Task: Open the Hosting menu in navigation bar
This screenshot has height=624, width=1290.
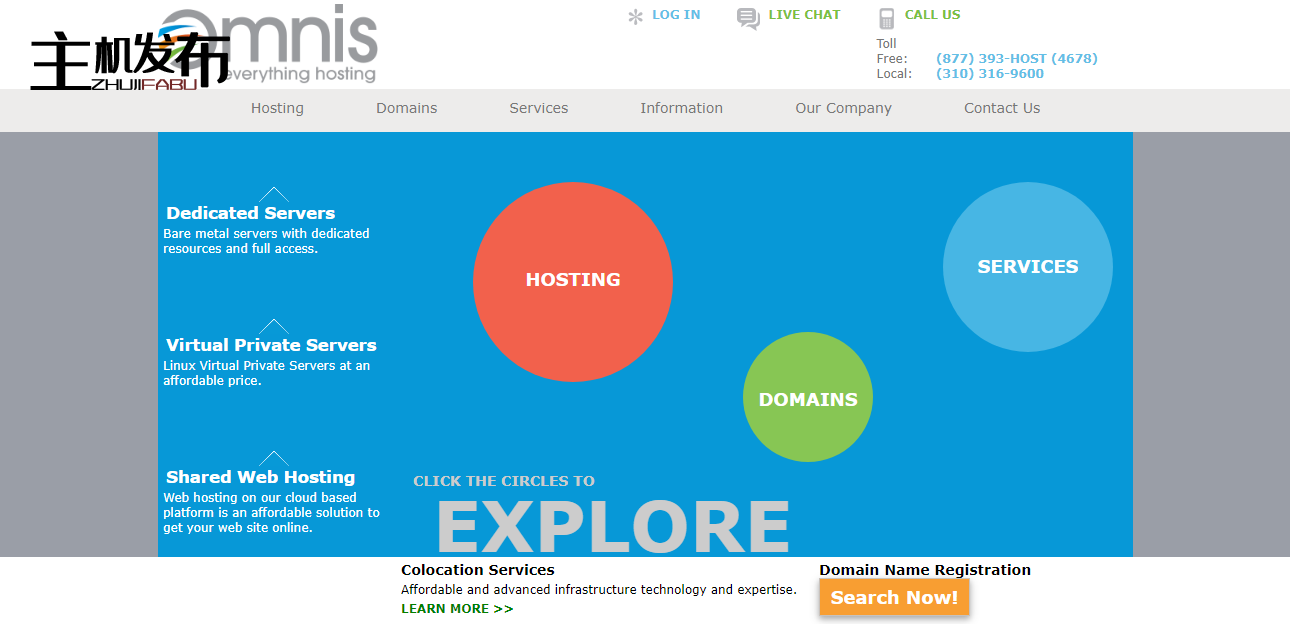Action: click(x=277, y=108)
